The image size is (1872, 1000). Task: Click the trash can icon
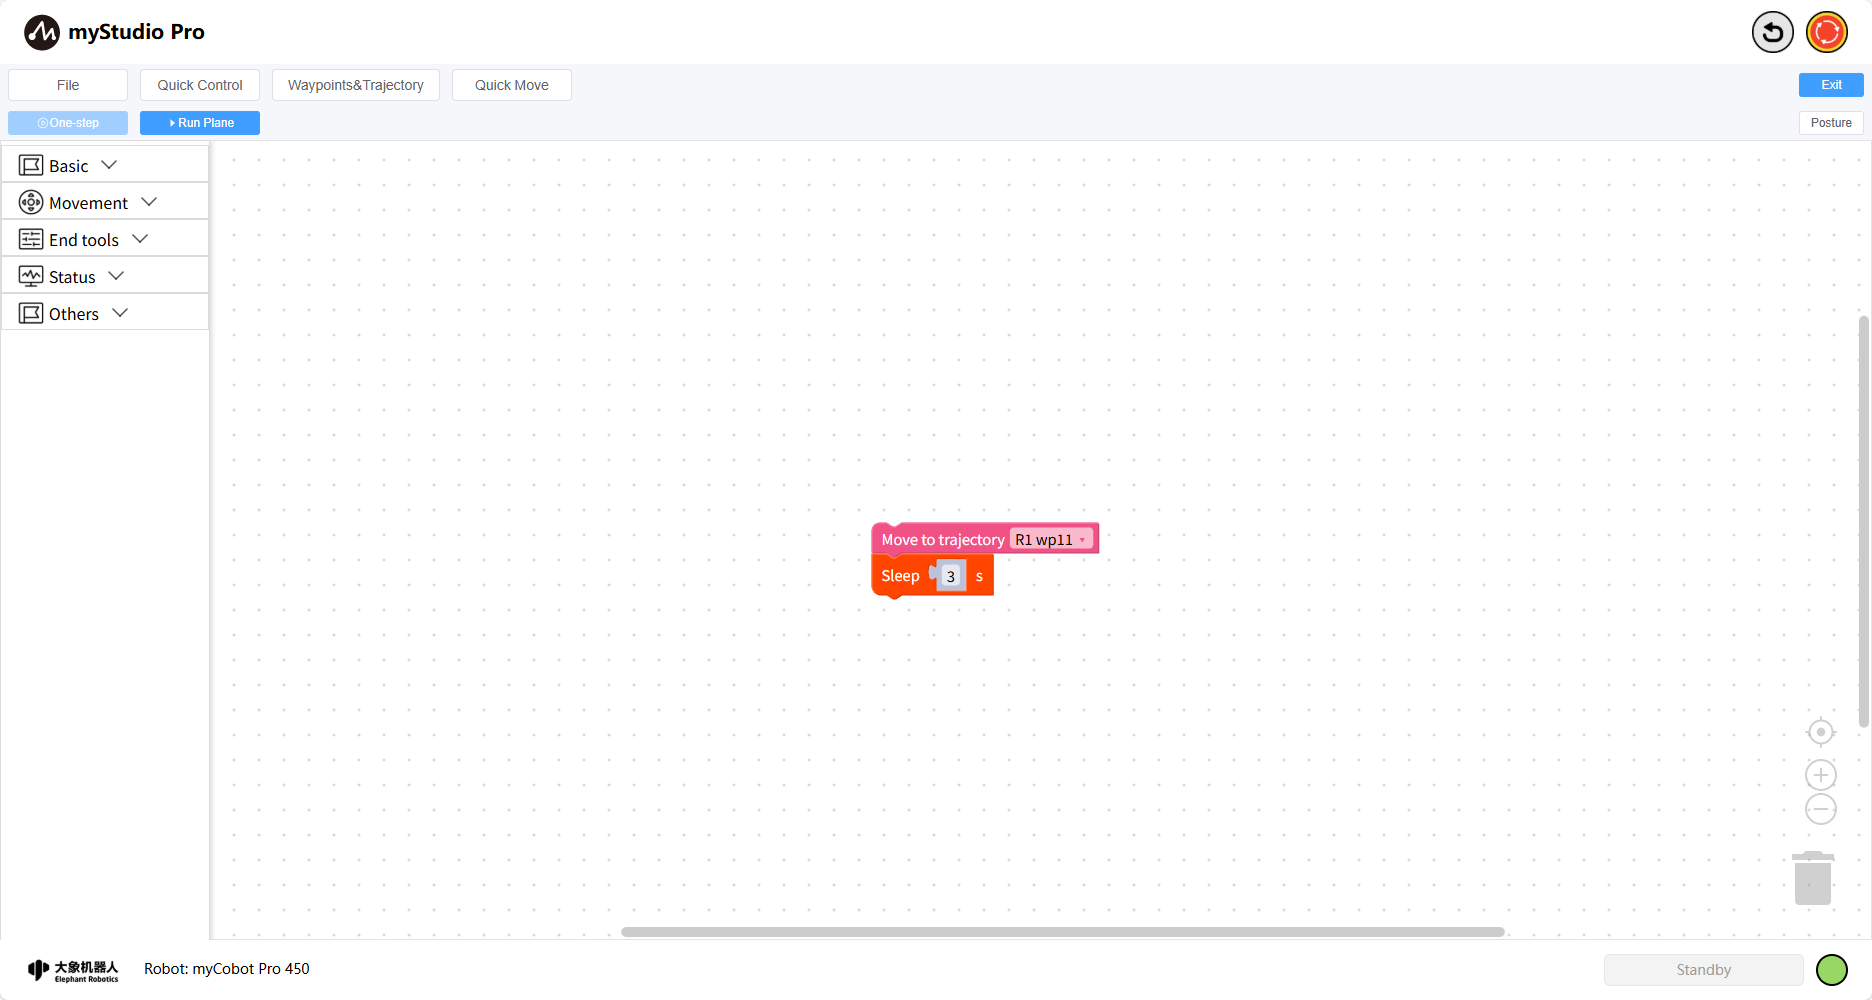1812,879
